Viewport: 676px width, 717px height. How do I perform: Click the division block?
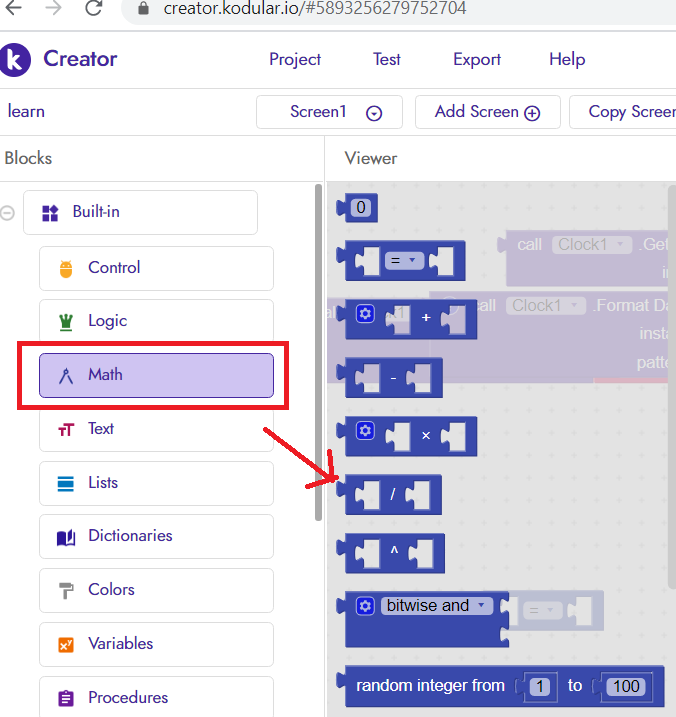[x=389, y=495]
